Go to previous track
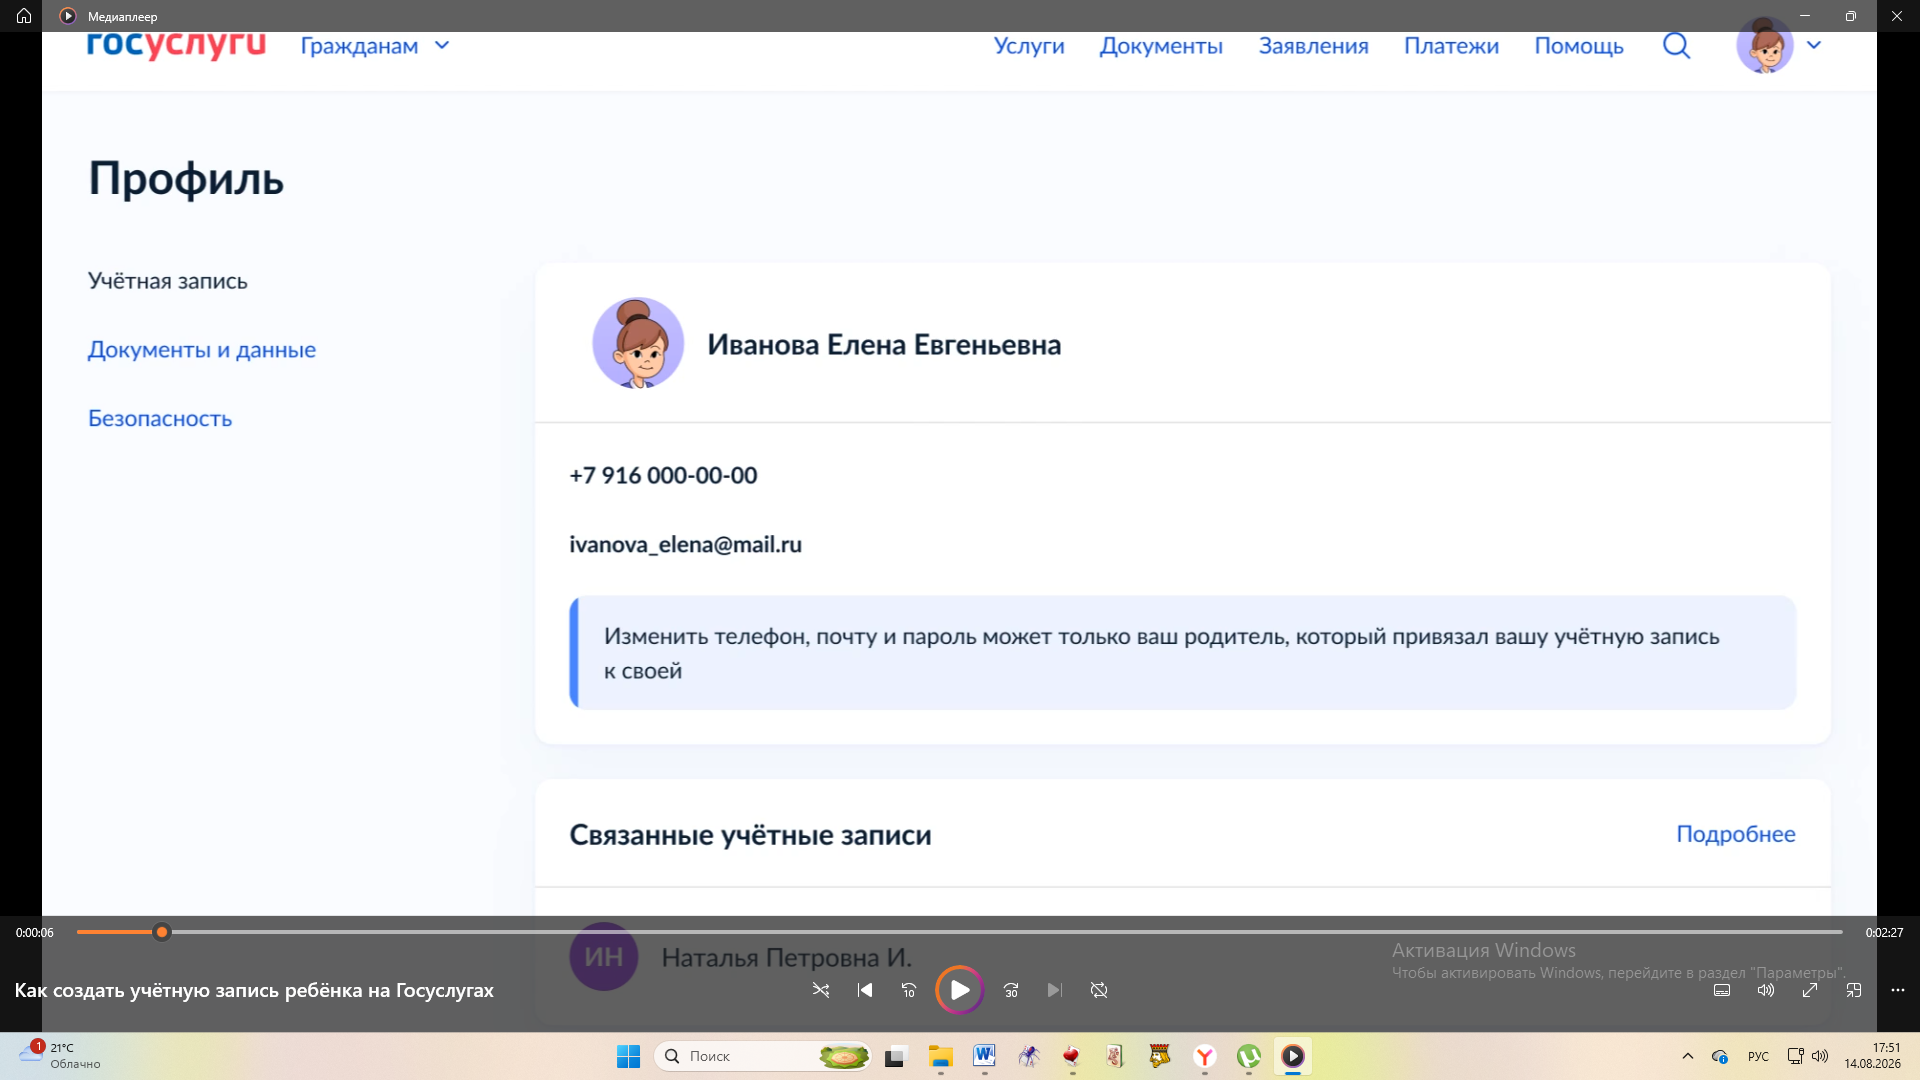The width and height of the screenshot is (1920, 1080). point(865,990)
